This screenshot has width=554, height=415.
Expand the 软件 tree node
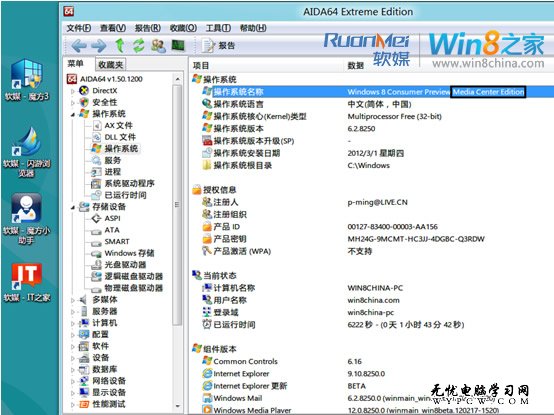73,346
